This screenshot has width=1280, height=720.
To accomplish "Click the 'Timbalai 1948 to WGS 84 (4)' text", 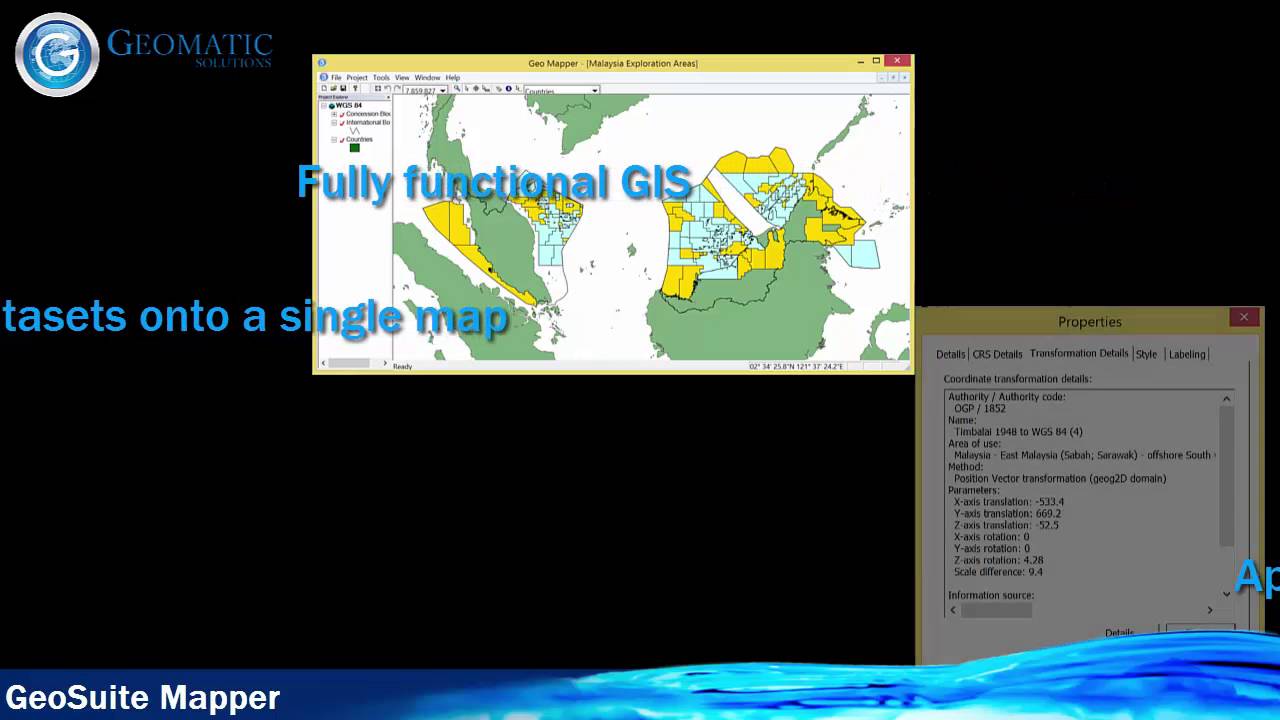I will point(1018,432).
